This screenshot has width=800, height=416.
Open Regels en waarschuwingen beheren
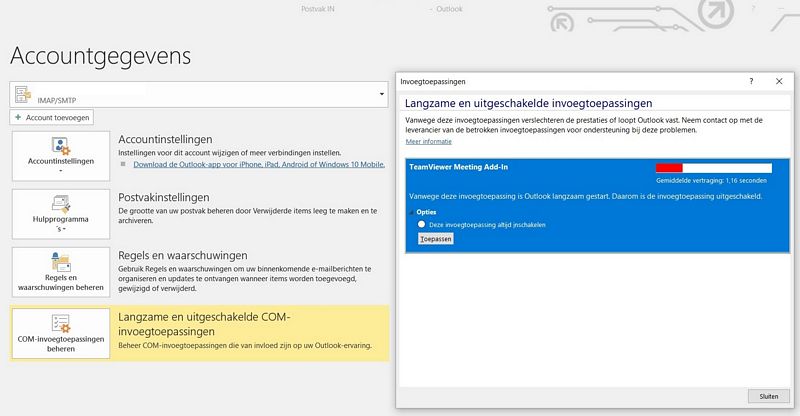tap(61, 273)
